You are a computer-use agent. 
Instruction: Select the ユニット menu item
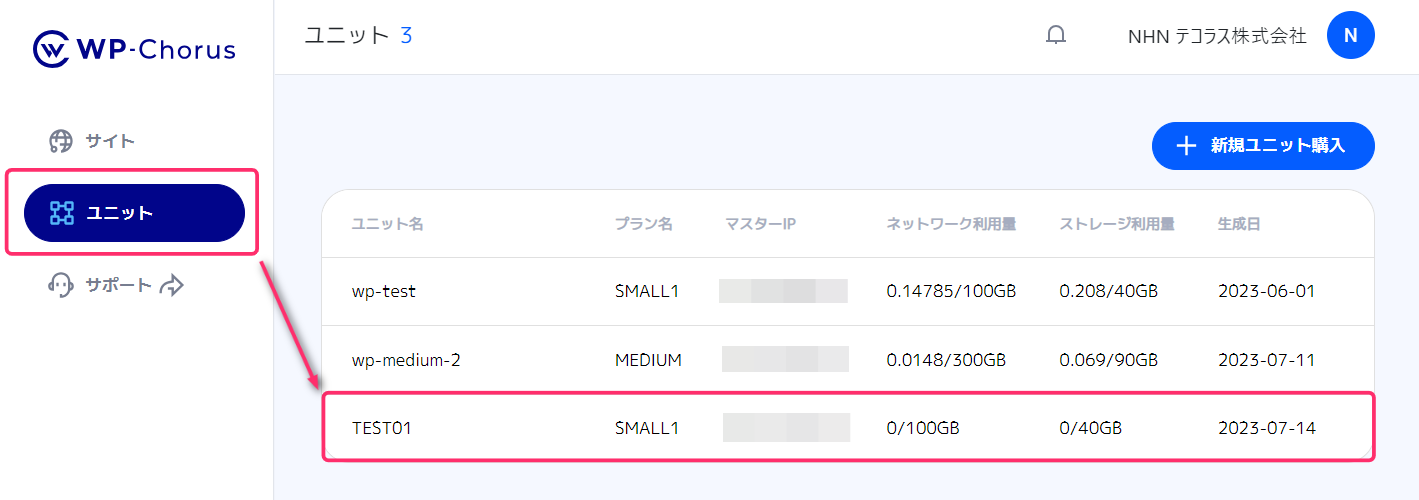134,213
